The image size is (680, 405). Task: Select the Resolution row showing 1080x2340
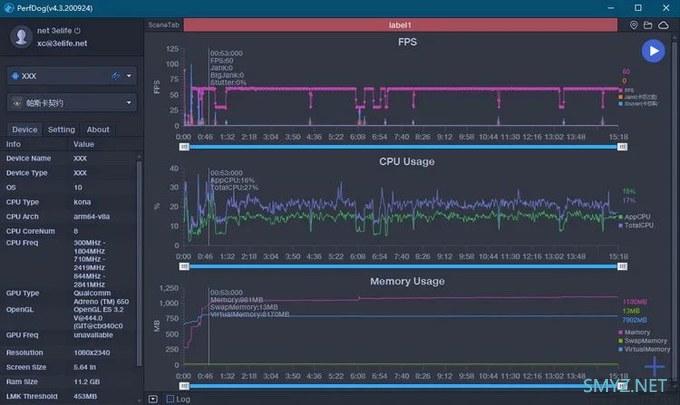pos(69,353)
